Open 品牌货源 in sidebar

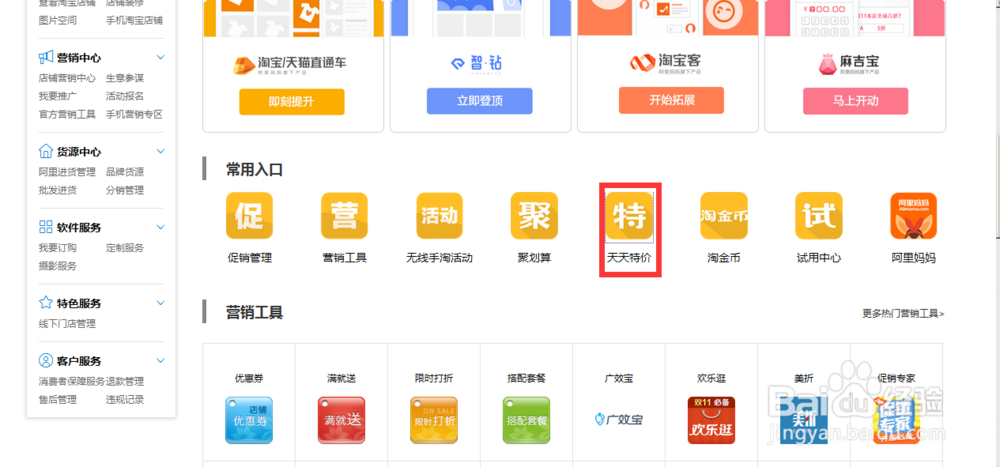[125, 172]
